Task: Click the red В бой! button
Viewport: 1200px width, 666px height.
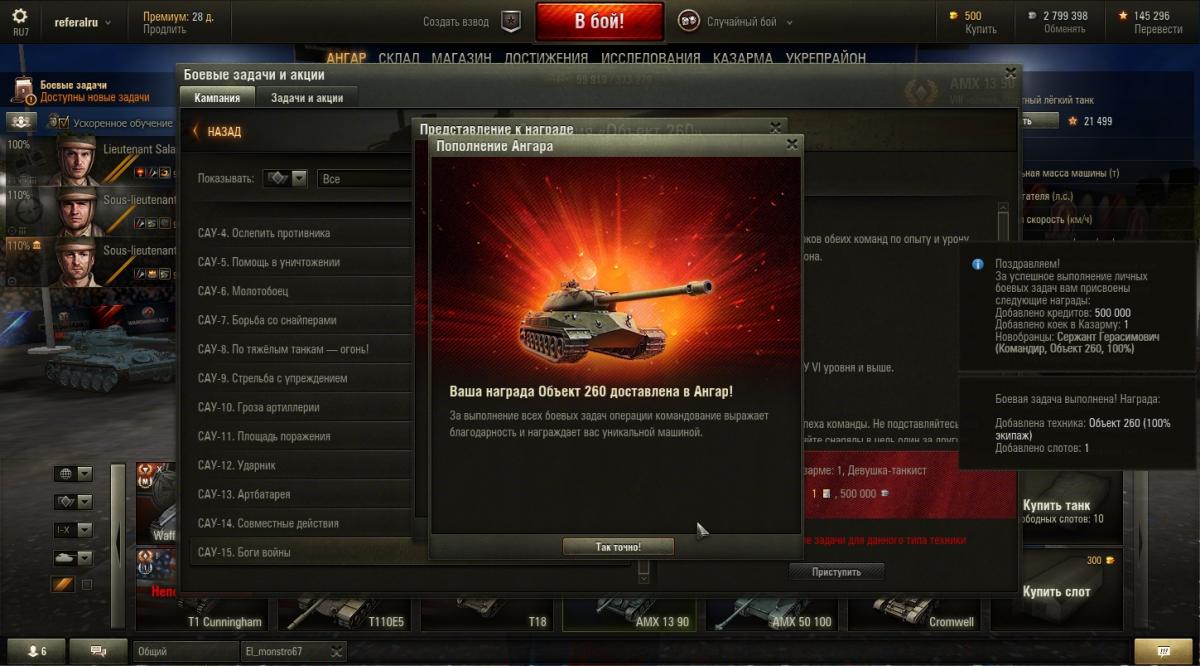Action: 599,21
